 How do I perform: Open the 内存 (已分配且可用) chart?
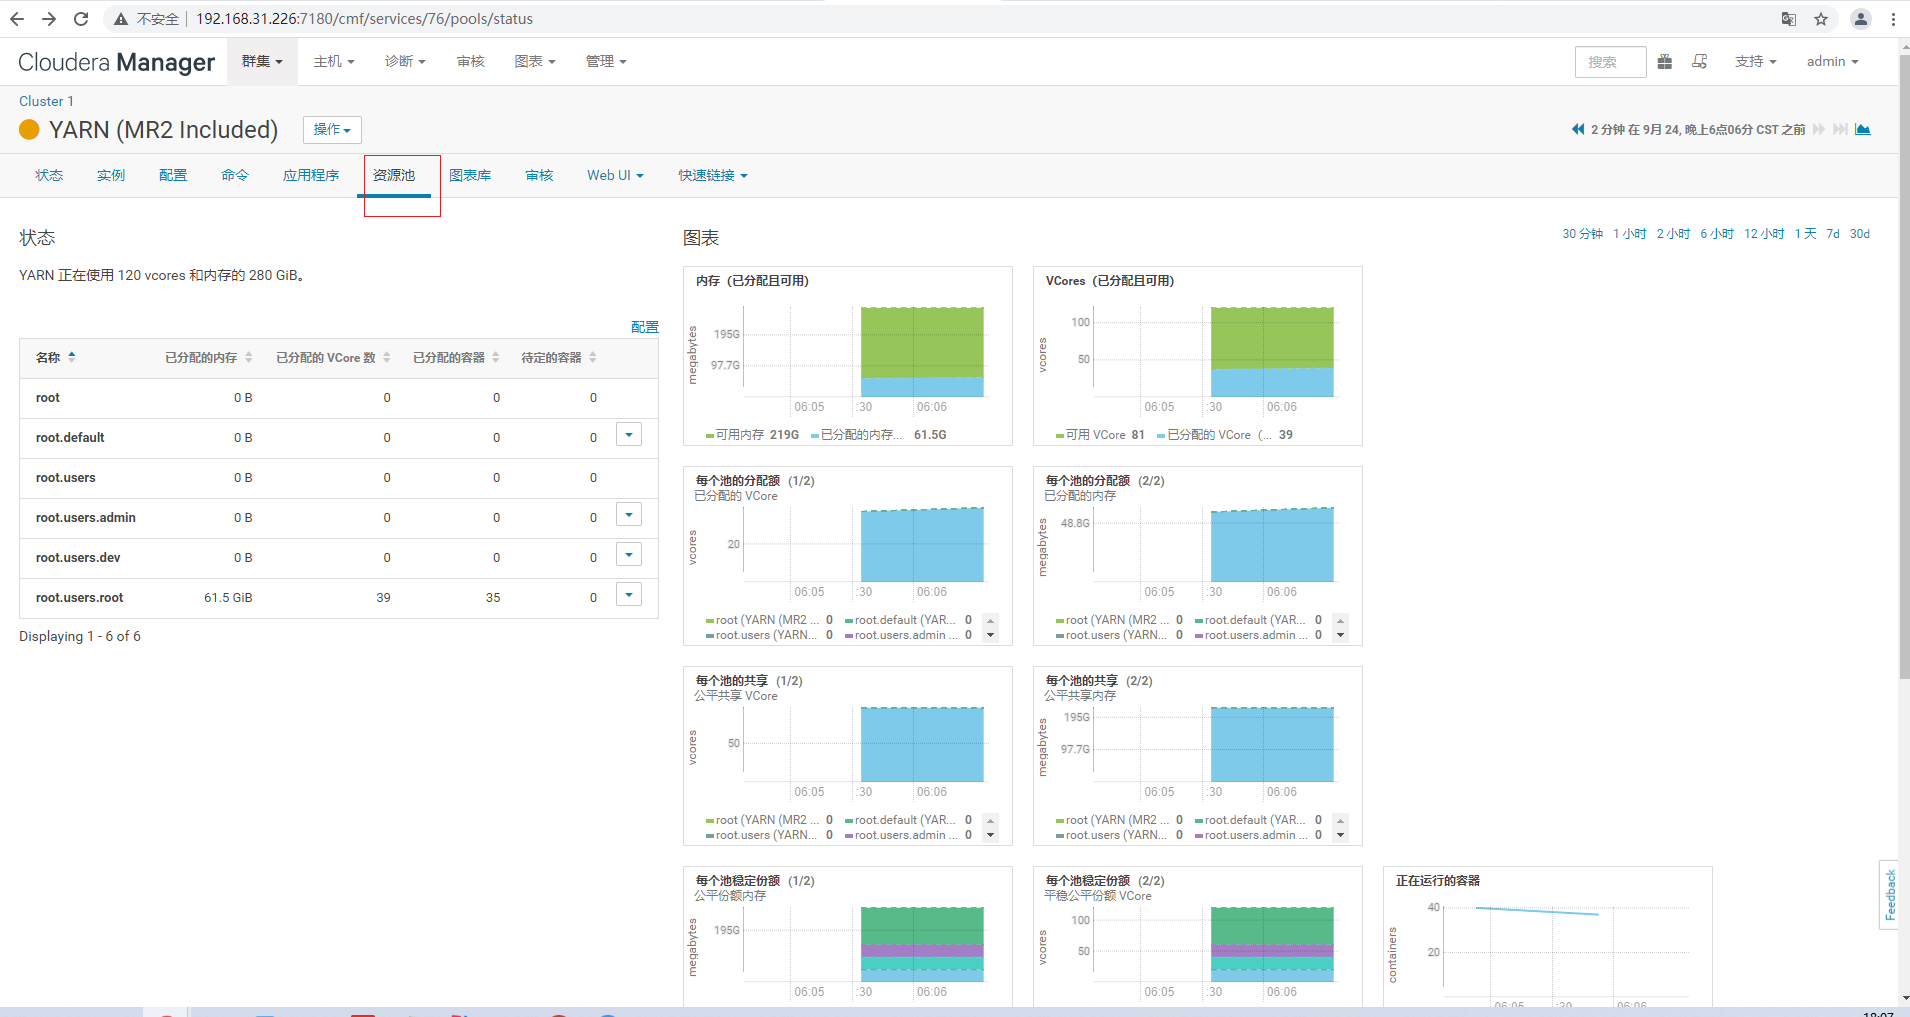tap(848, 356)
